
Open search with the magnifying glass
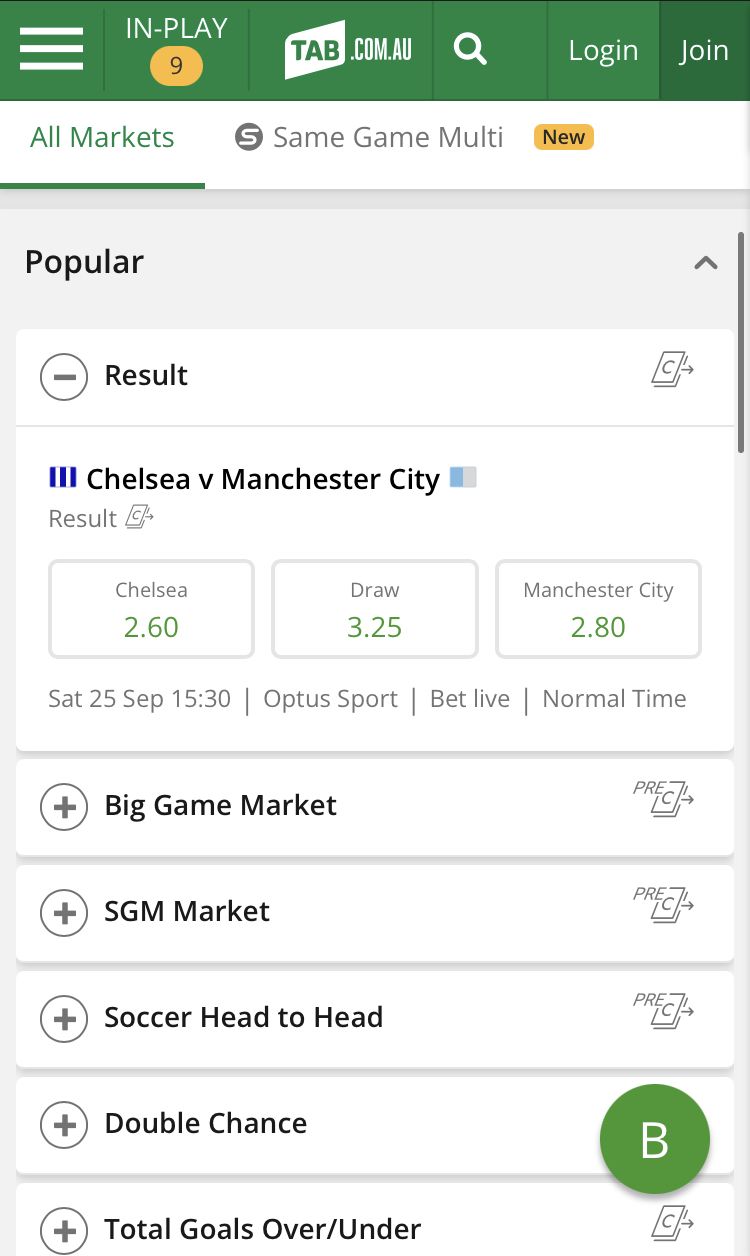click(469, 49)
